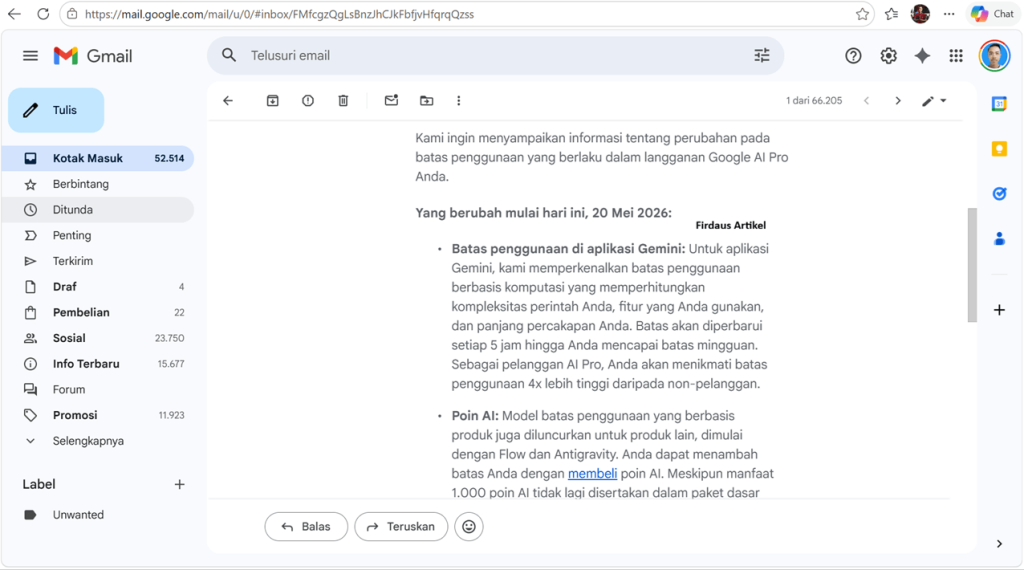Bookmark this page with star icon
The width and height of the screenshot is (1024, 570).
pyautogui.click(x=862, y=14)
